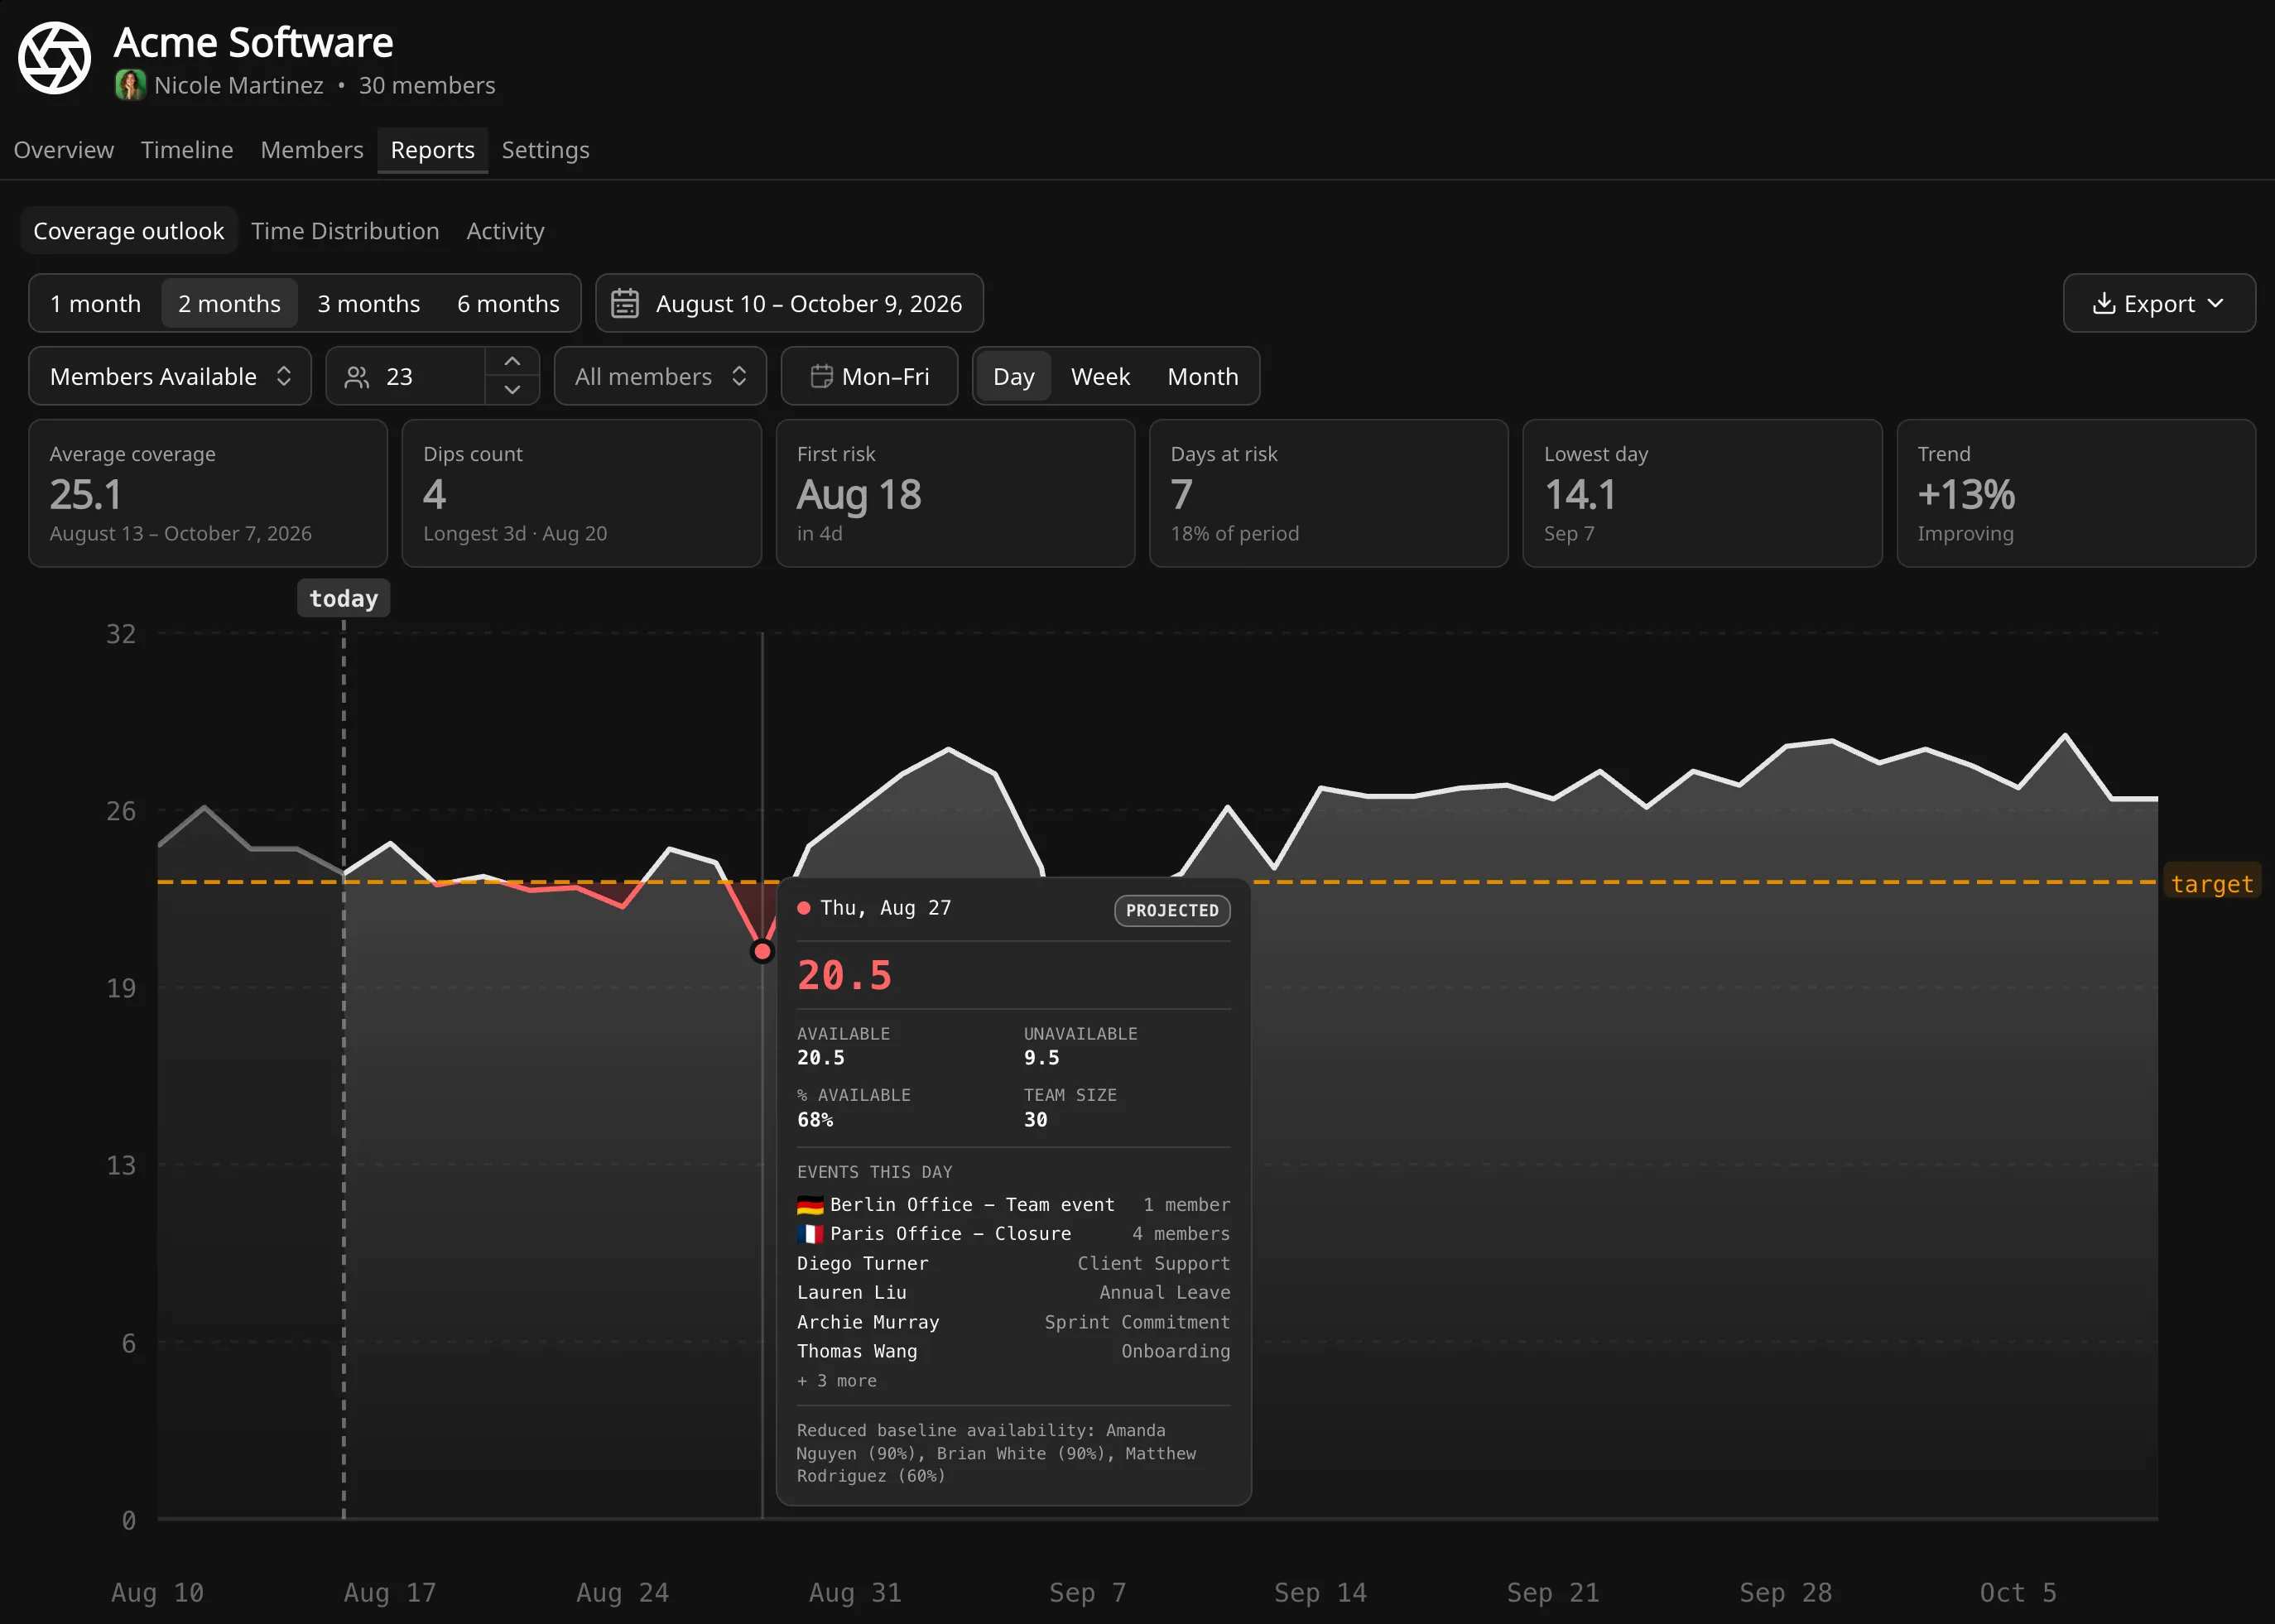Open the Settings tab
This screenshot has width=2275, height=1624.
545,150
